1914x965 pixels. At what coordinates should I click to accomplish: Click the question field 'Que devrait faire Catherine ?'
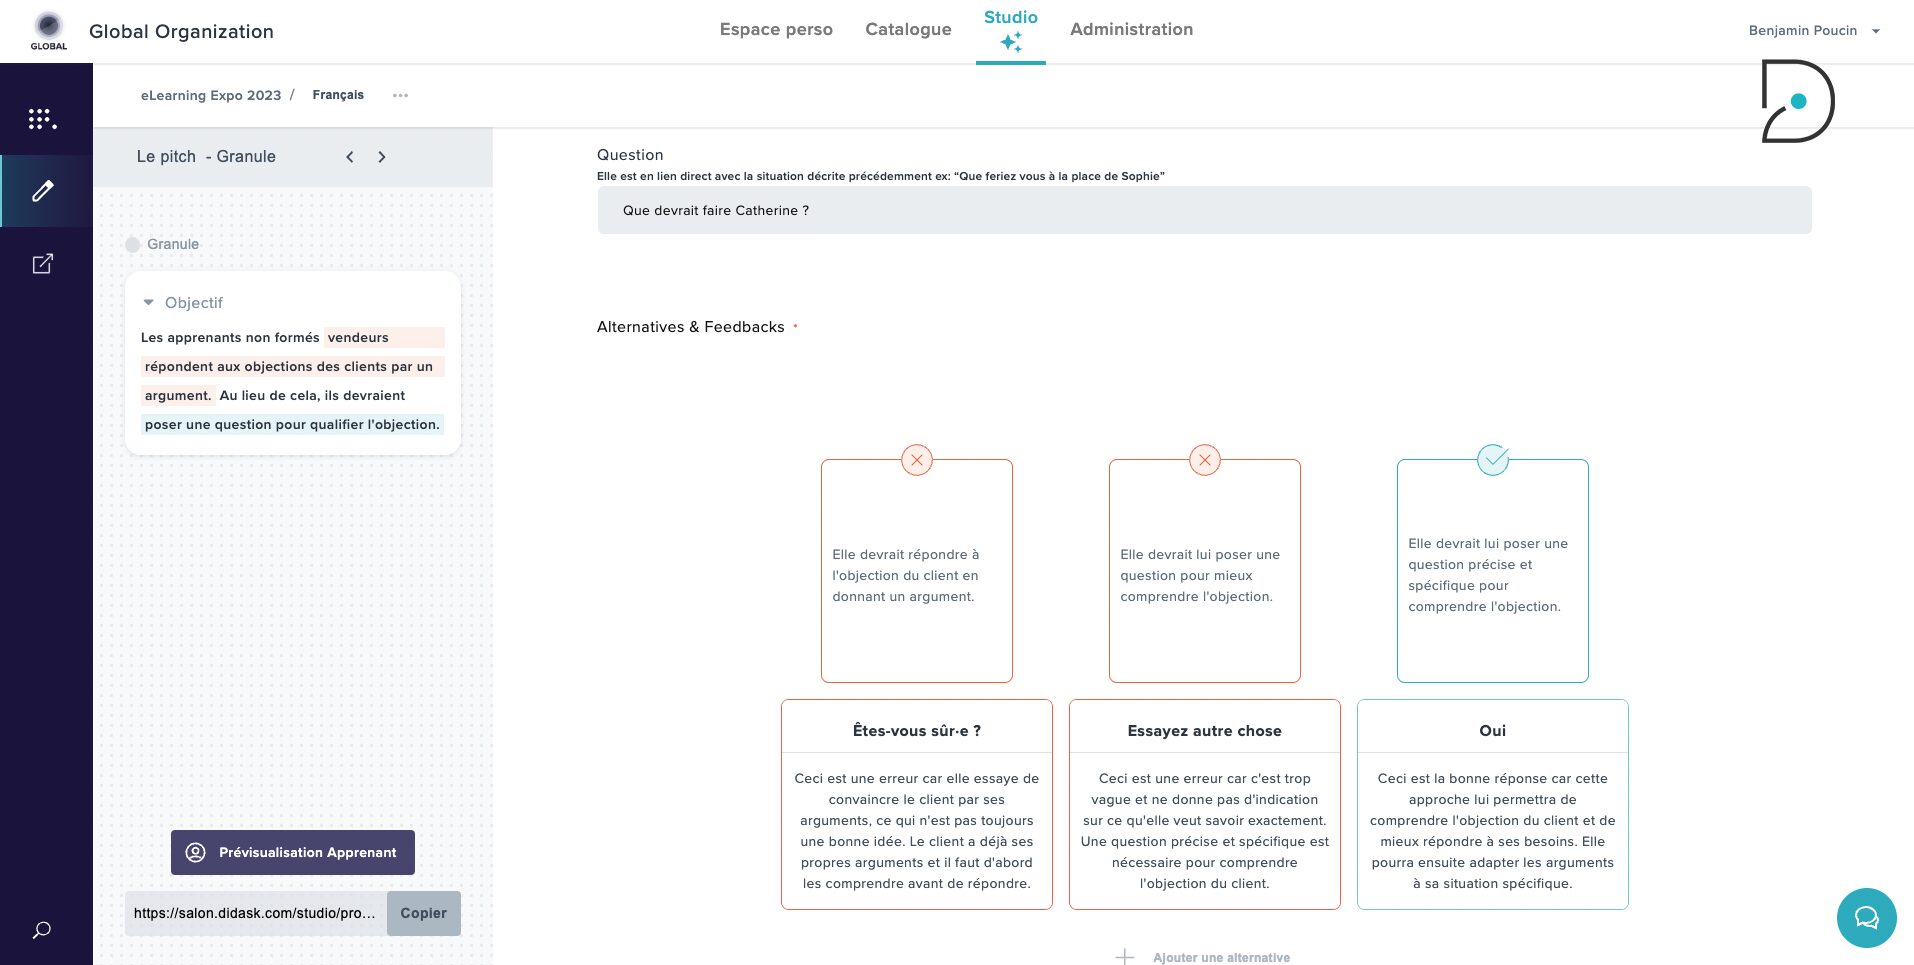pyautogui.click(x=1204, y=210)
